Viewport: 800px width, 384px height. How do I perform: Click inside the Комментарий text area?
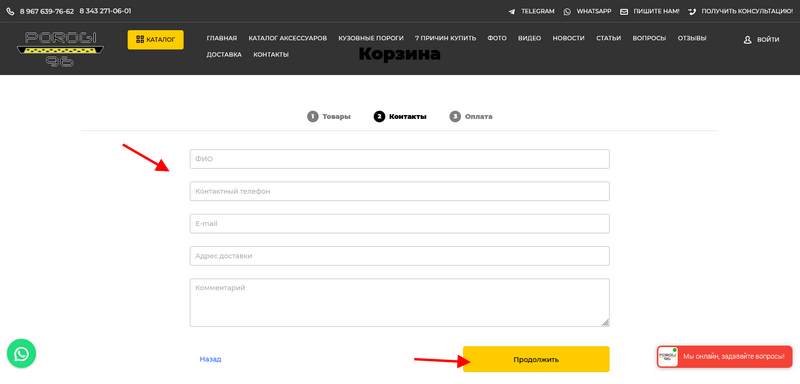399,302
